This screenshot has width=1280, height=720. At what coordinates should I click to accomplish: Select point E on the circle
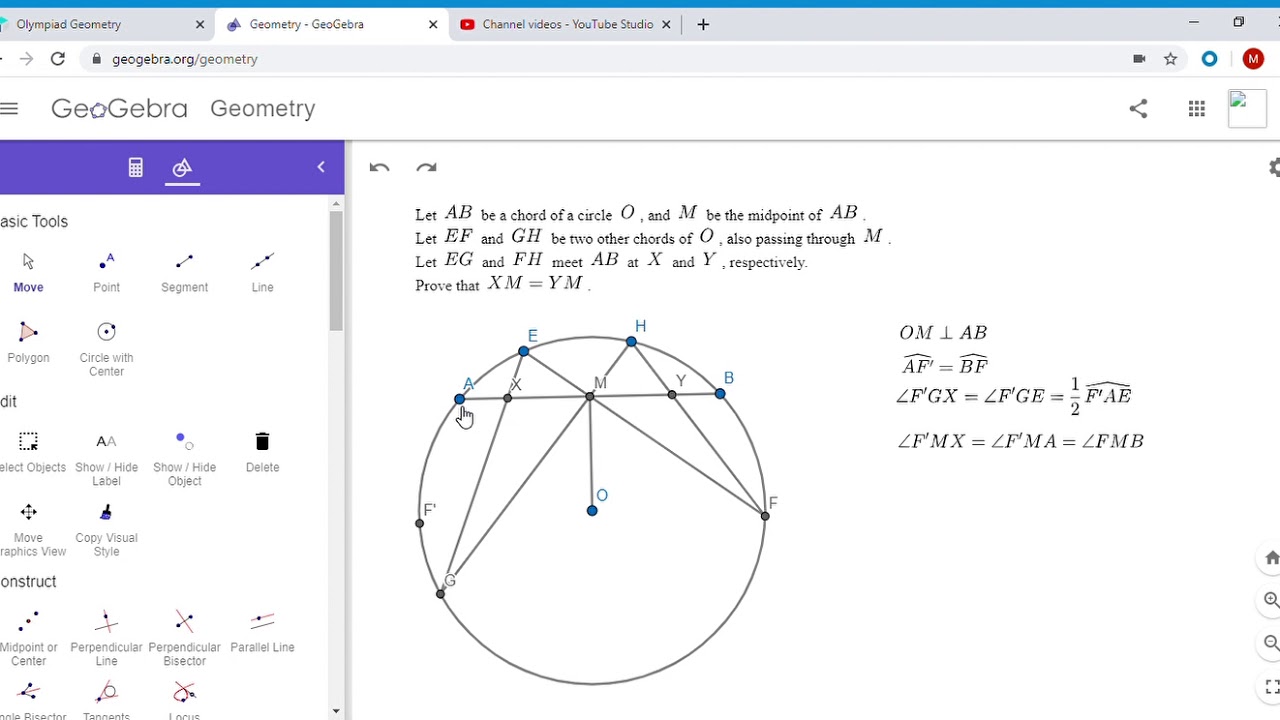(x=524, y=351)
